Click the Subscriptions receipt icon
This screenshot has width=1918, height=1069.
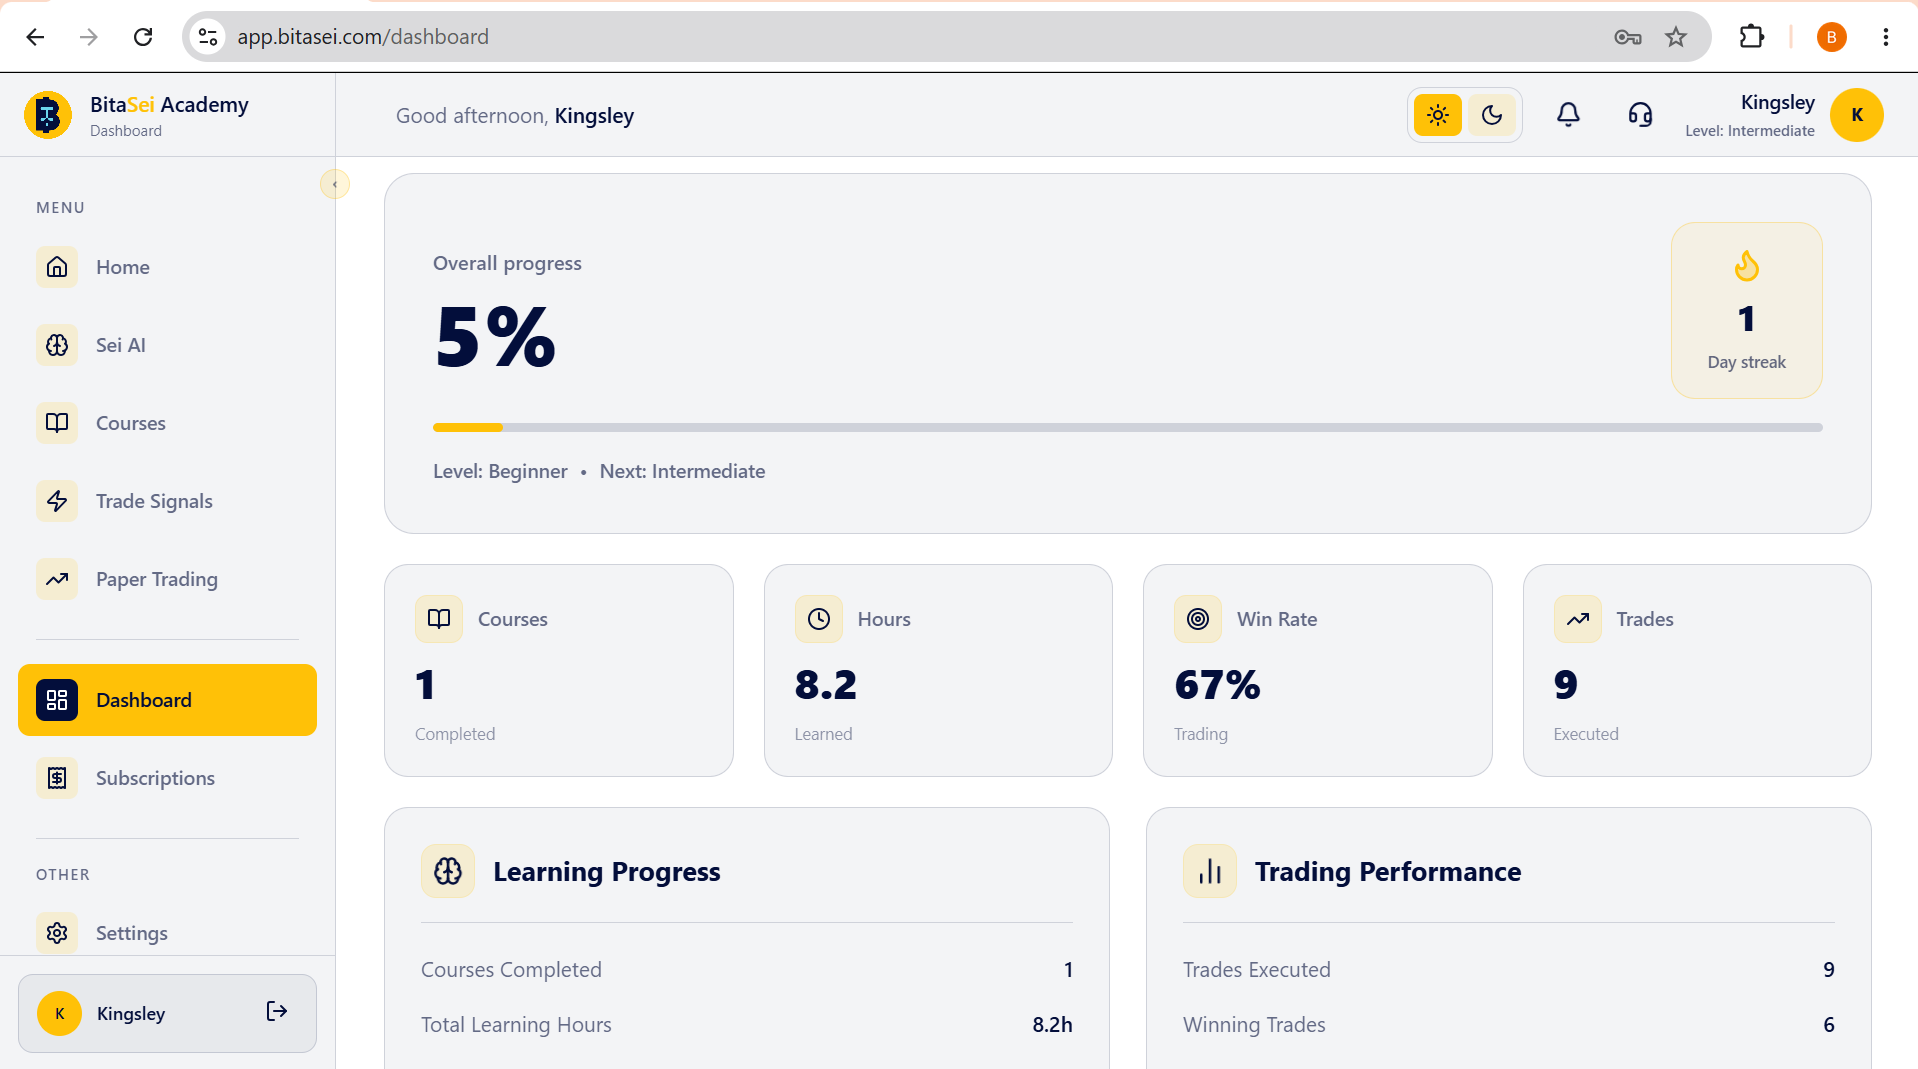tap(57, 778)
